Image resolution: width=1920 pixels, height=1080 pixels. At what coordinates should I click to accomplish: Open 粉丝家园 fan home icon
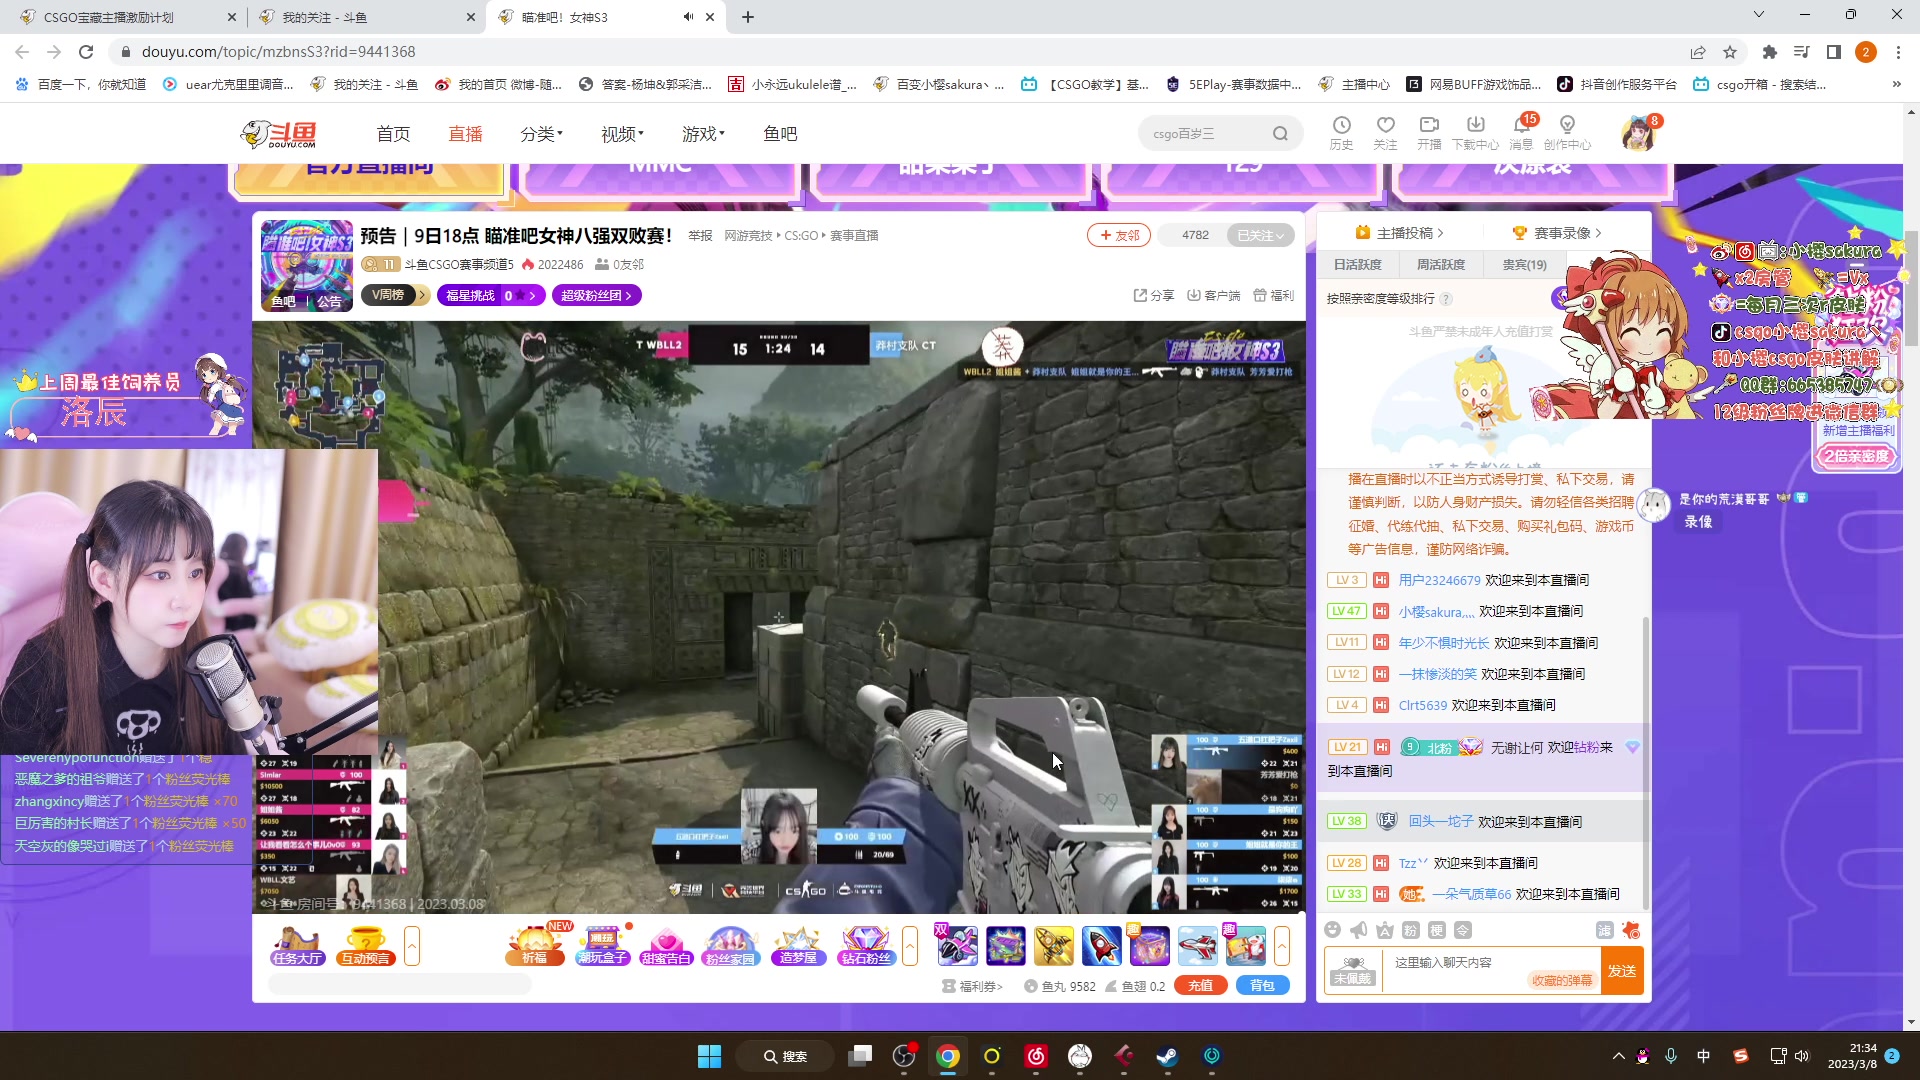click(x=731, y=946)
